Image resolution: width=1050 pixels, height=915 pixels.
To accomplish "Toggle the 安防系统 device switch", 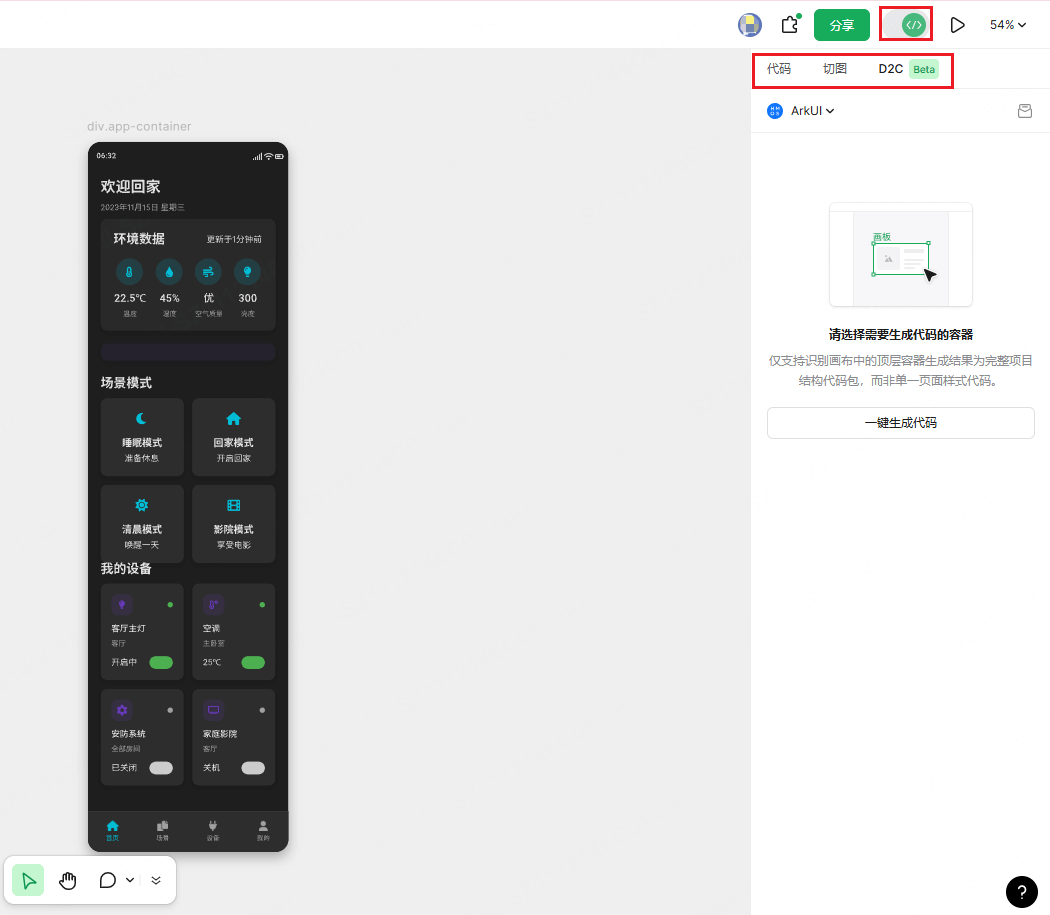I will pos(161,768).
